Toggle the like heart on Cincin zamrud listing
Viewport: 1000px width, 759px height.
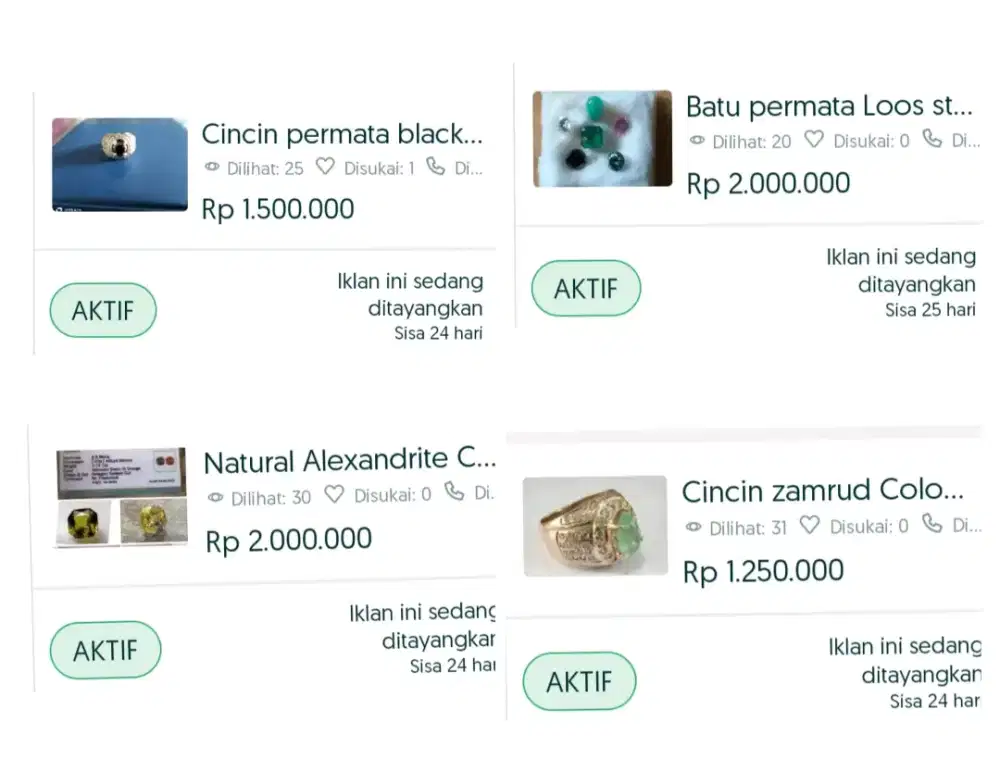(811, 526)
